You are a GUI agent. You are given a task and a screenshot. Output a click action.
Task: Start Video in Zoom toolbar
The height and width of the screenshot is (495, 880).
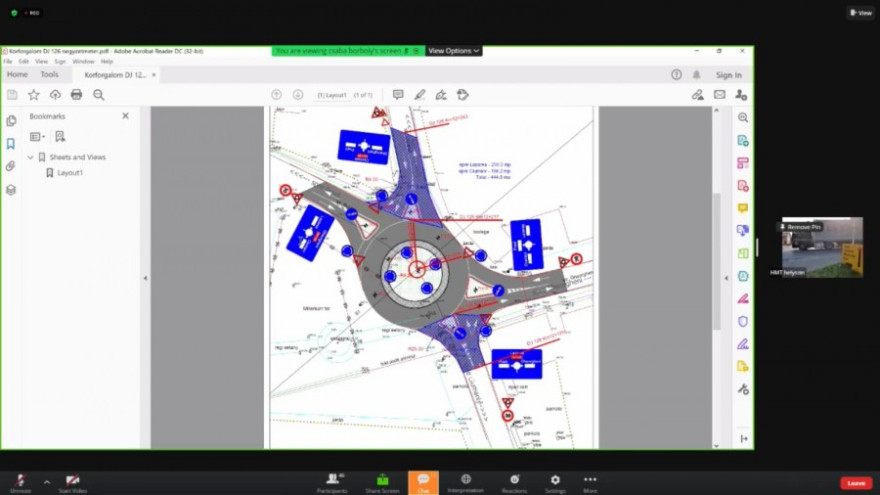point(72,482)
